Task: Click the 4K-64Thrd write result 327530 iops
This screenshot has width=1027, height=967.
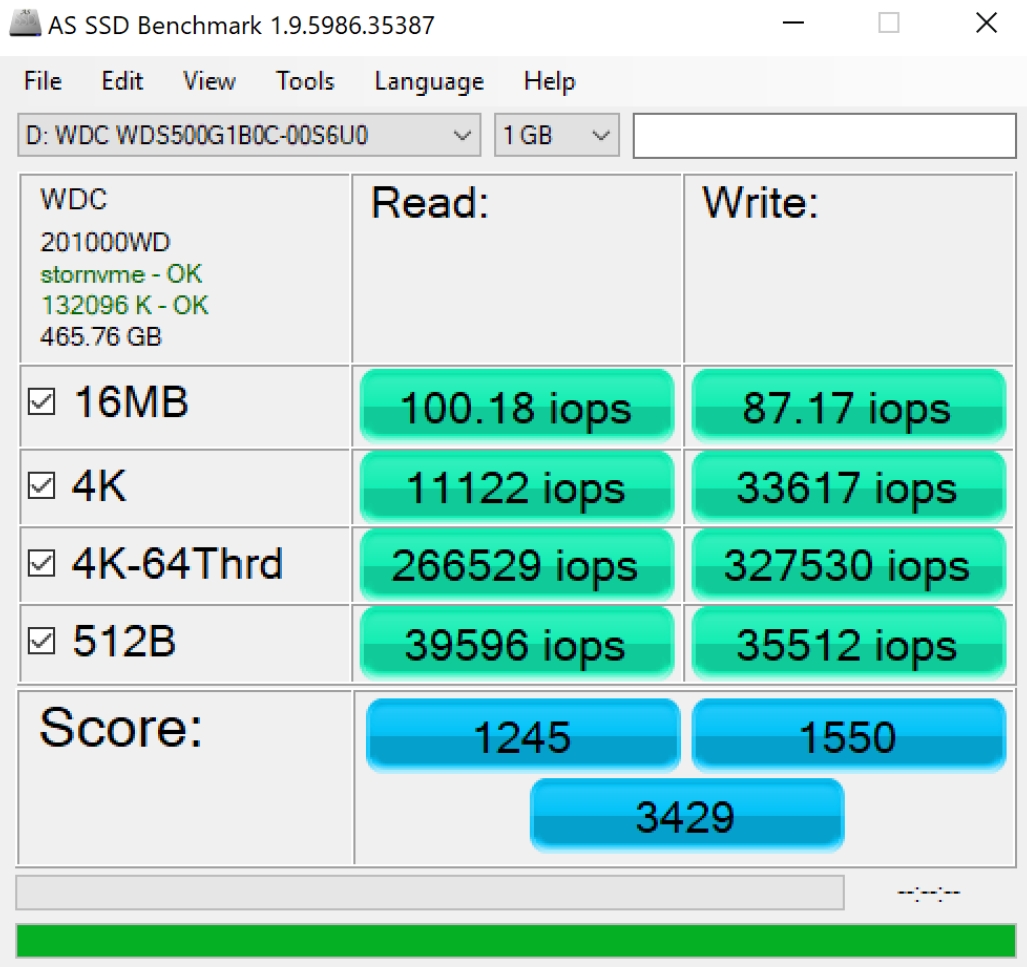Action: [x=848, y=565]
